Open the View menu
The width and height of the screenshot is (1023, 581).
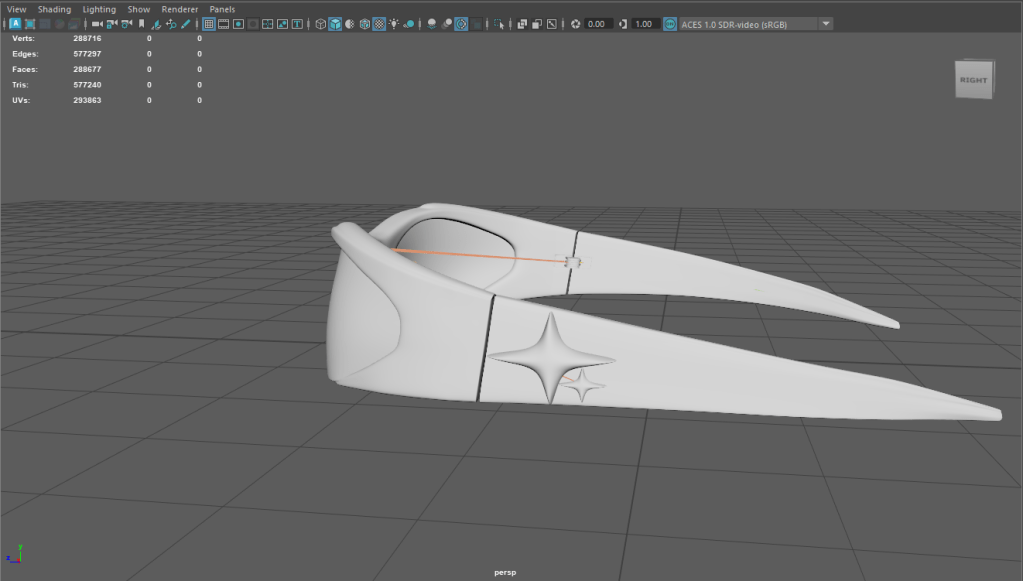point(16,9)
